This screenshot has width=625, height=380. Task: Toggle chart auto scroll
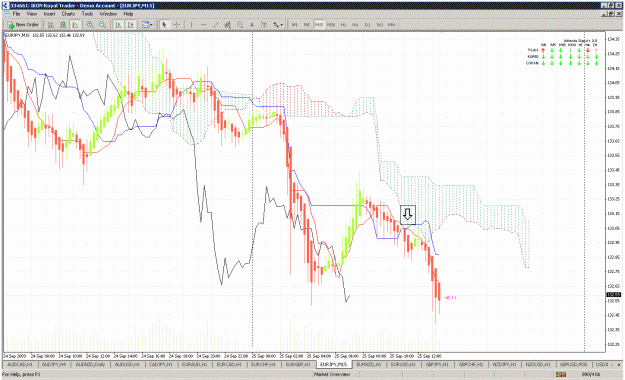click(118, 25)
